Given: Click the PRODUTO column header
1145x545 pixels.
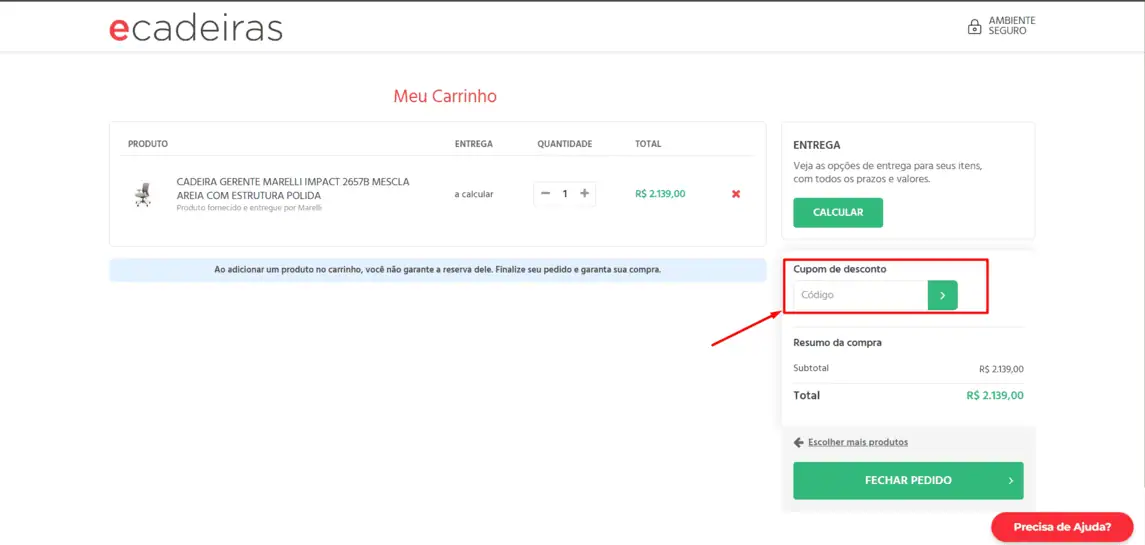Looking at the screenshot, I should pyautogui.click(x=148, y=144).
